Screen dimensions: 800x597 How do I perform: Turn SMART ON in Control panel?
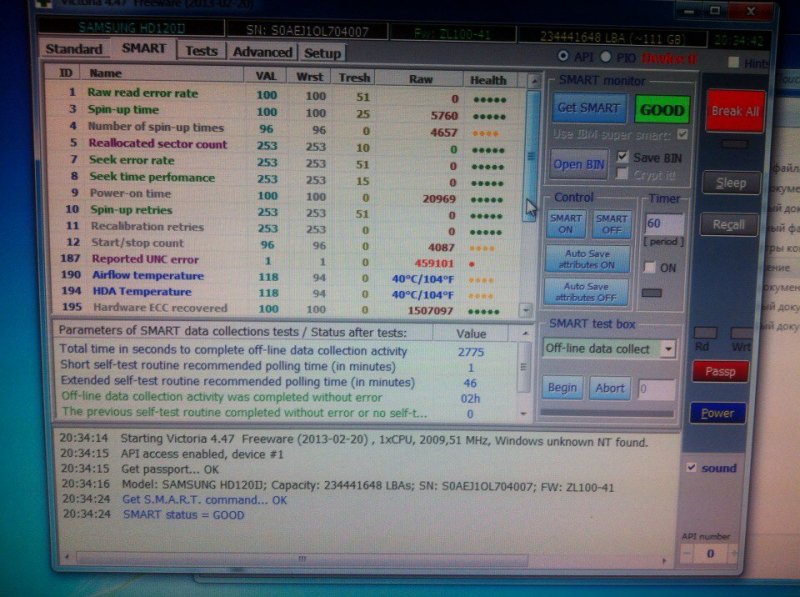click(566, 224)
